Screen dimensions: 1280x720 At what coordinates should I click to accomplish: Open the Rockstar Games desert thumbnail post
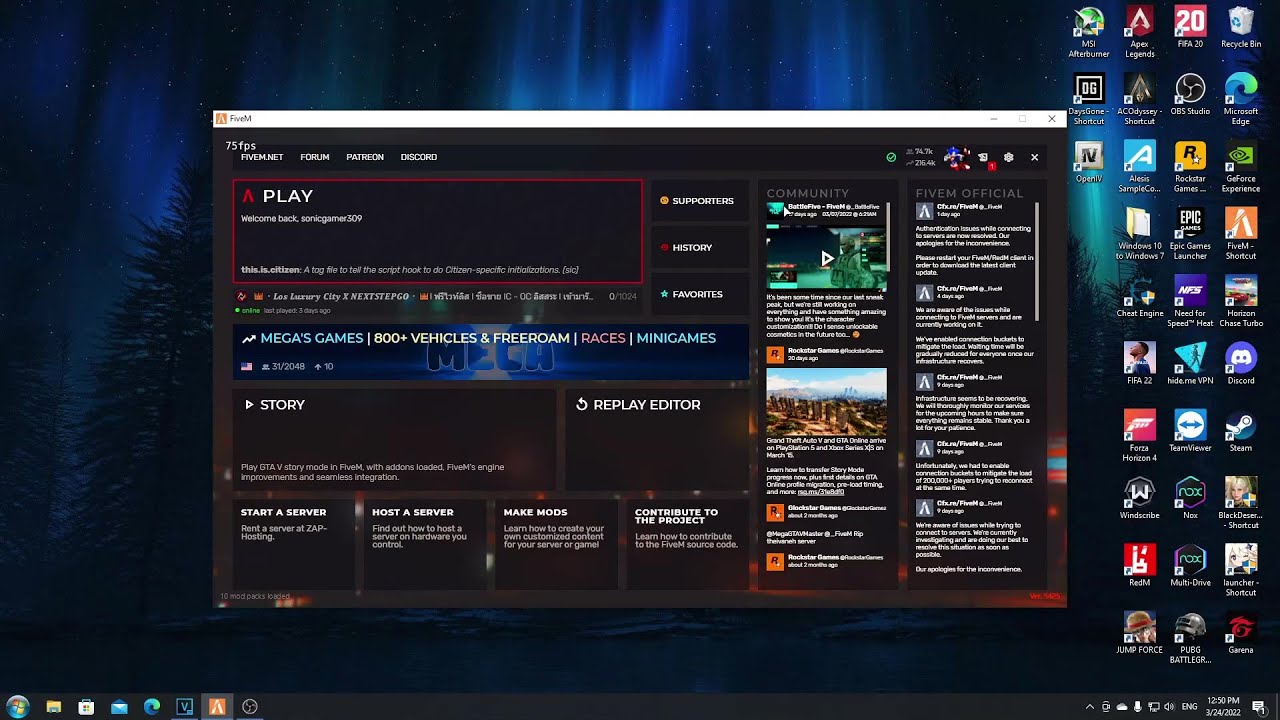tap(826, 402)
